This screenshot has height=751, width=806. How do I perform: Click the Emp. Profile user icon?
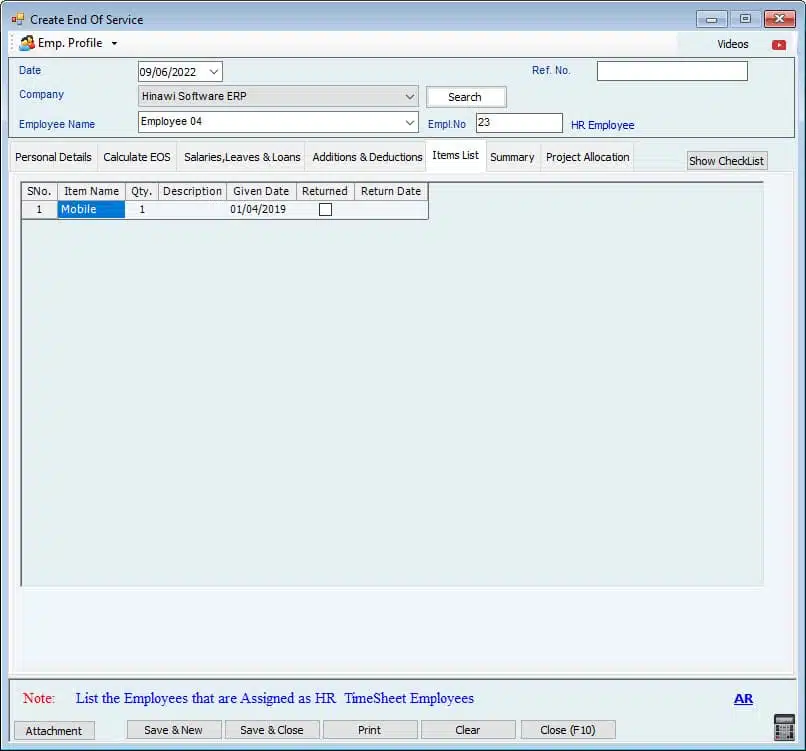coord(27,43)
